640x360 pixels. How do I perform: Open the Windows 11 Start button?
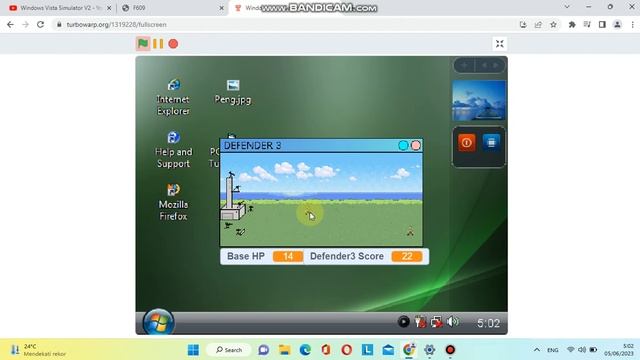click(x=193, y=350)
